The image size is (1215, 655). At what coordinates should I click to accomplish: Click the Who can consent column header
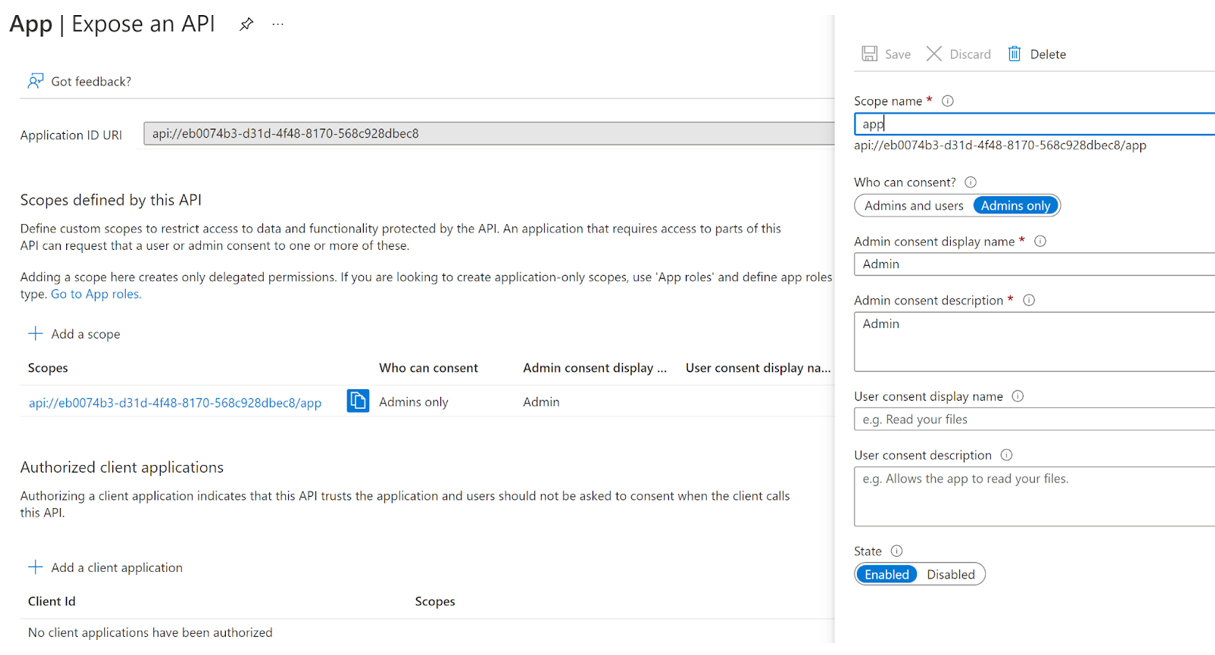pyautogui.click(x=428, y=368)
